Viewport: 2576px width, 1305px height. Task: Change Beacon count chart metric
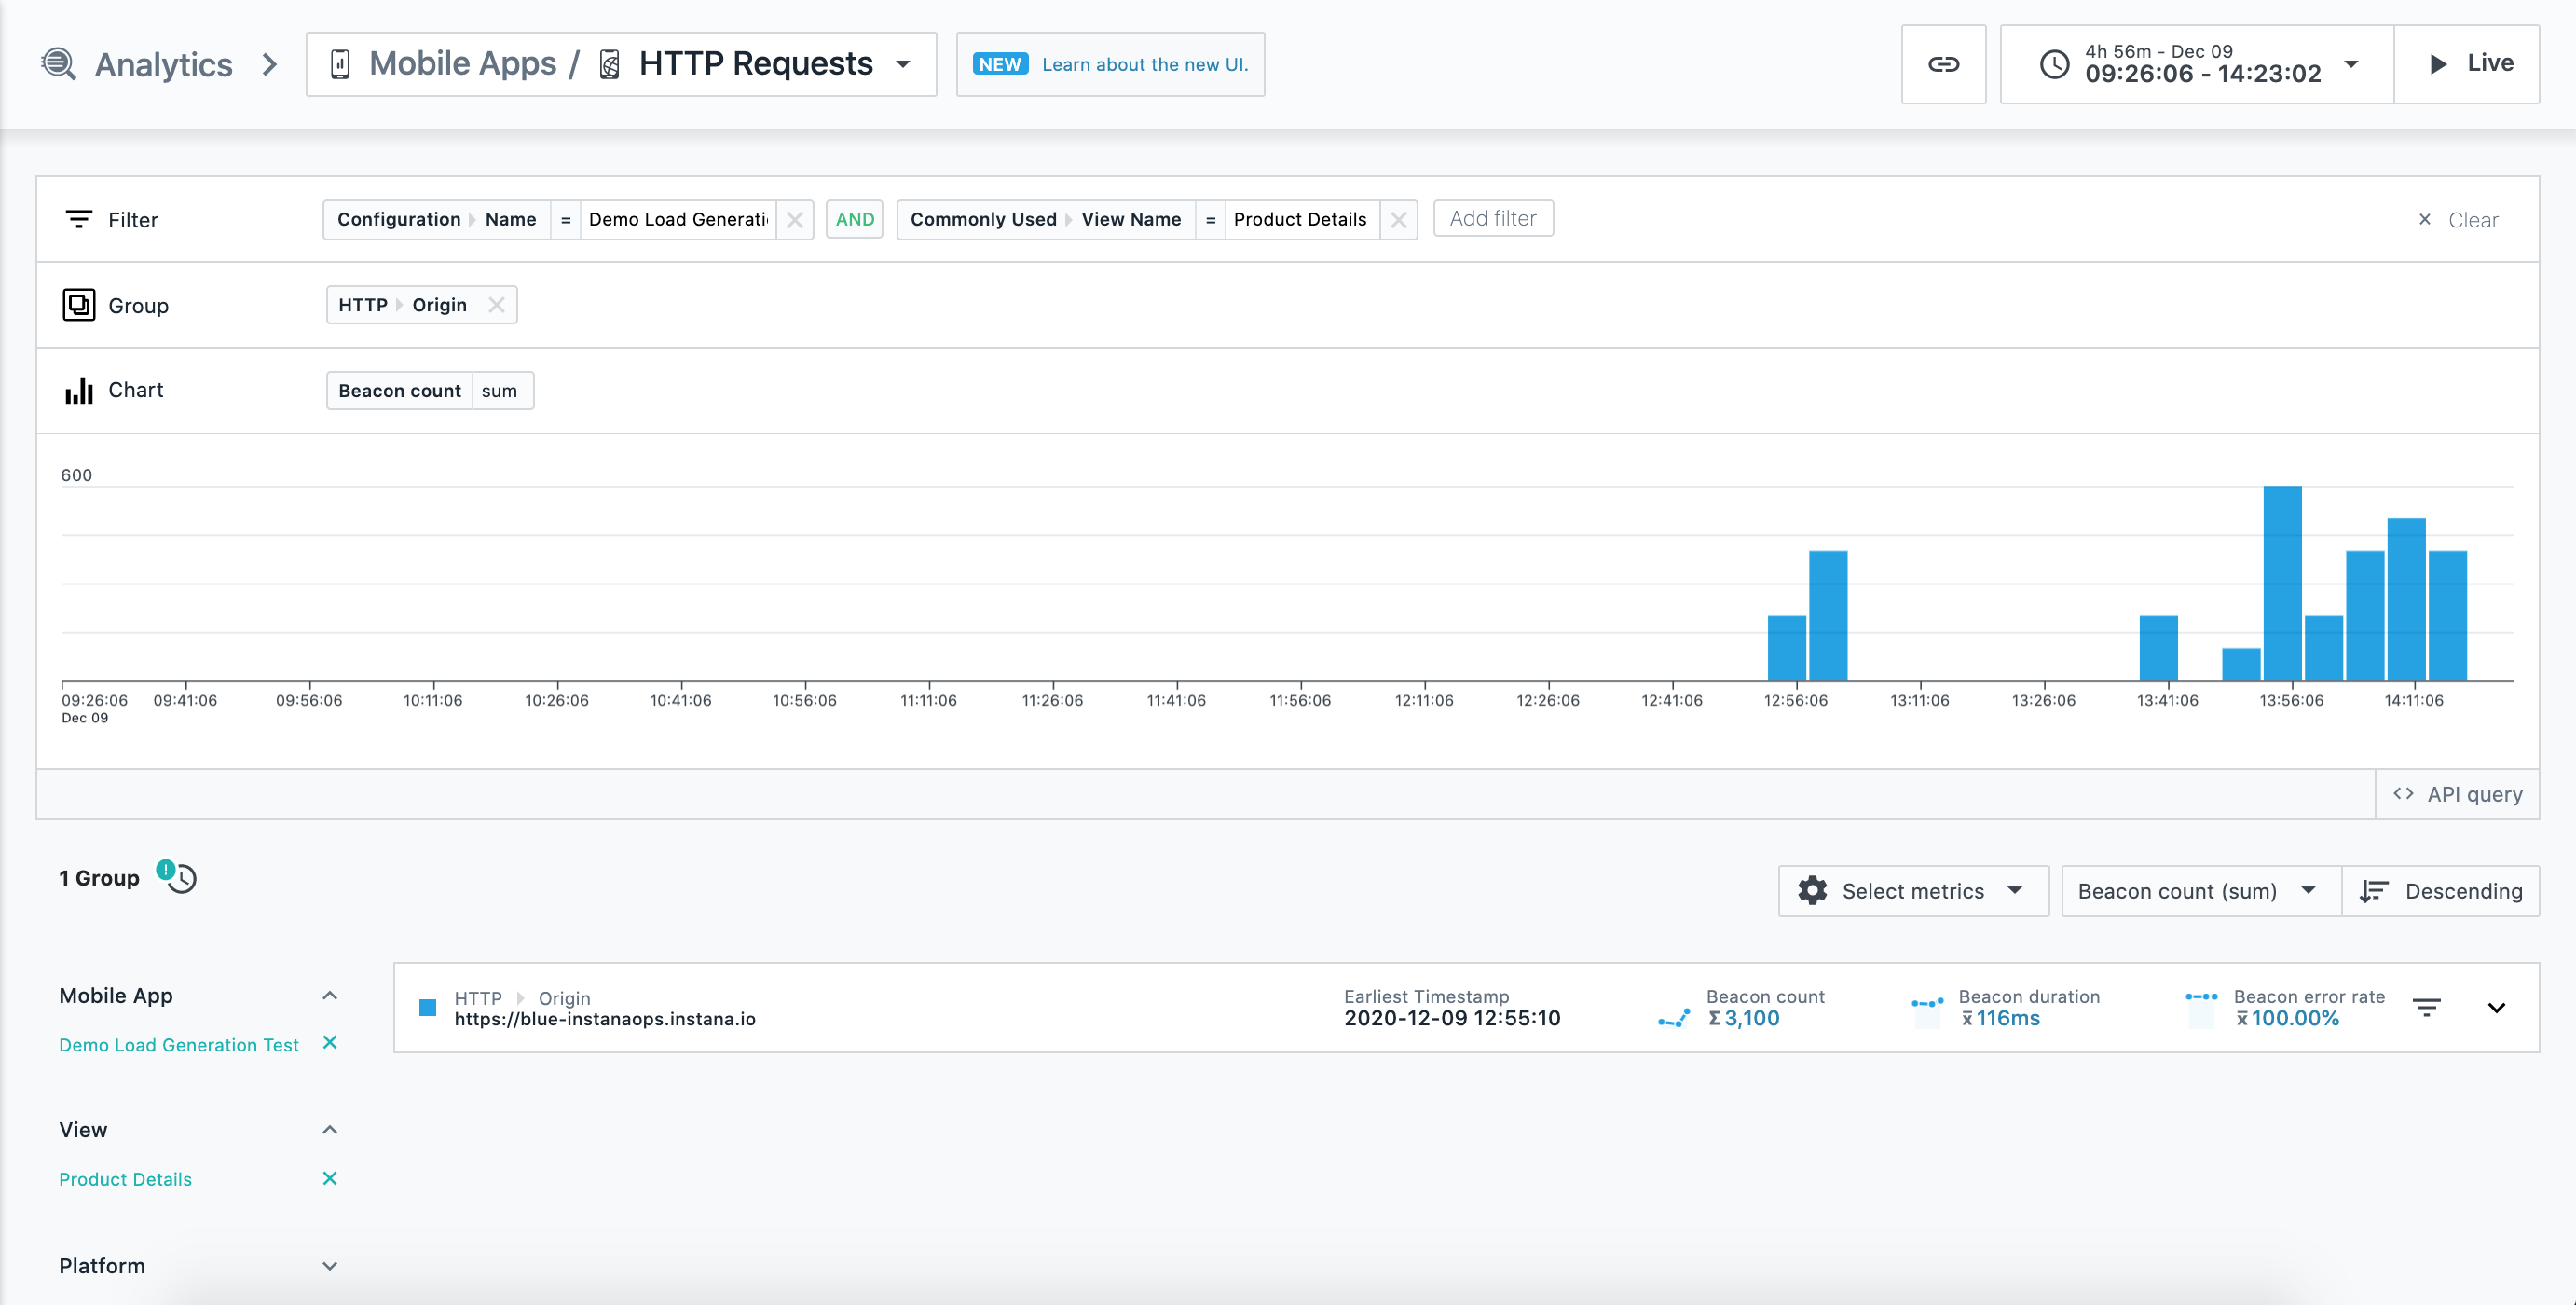[399, 391]
